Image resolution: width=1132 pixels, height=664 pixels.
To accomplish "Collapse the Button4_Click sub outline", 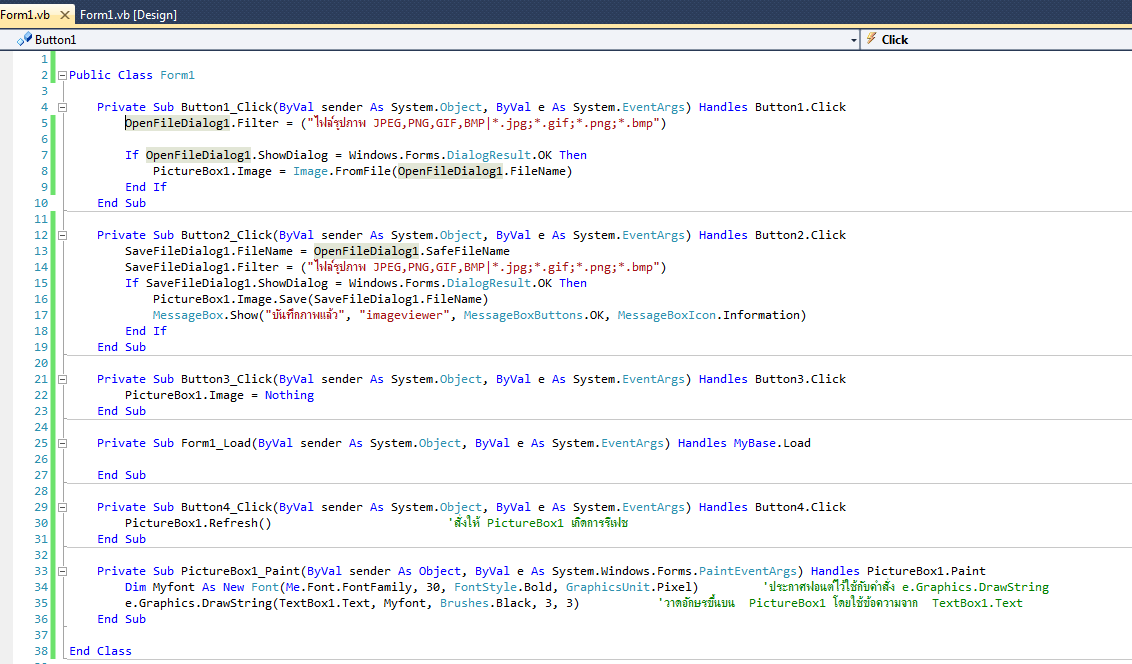I will point(62,507).
